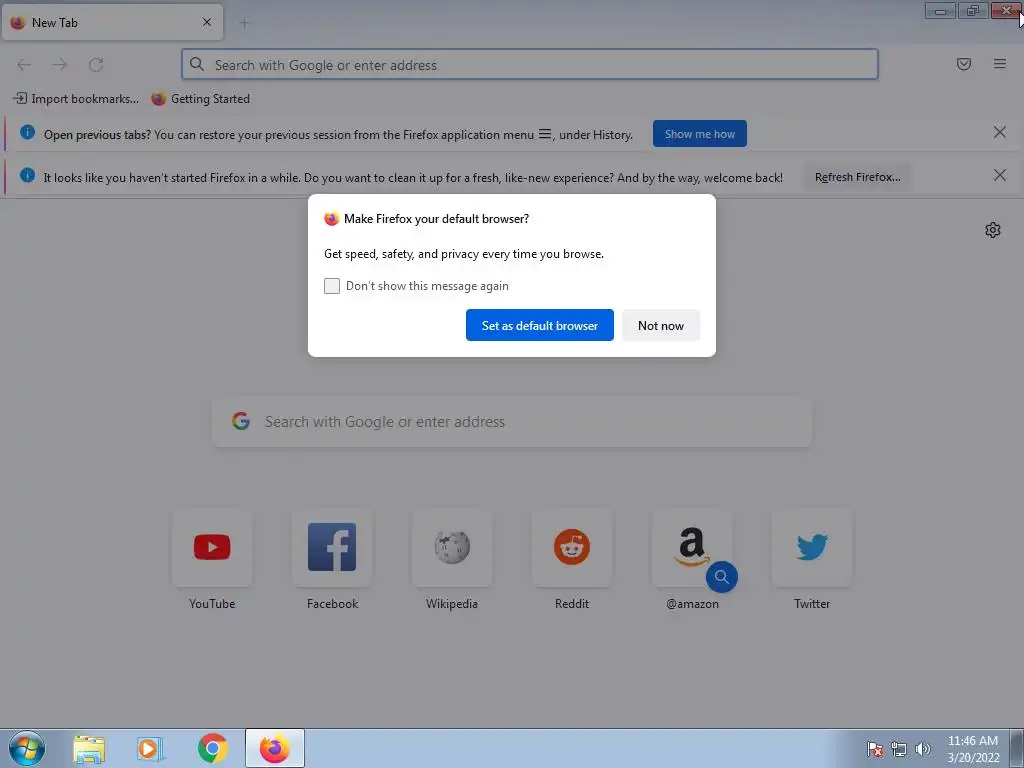The width and height of the screenshot is (1024, 768).
Task: Click Set as default browser button
Action: (539, 325)
